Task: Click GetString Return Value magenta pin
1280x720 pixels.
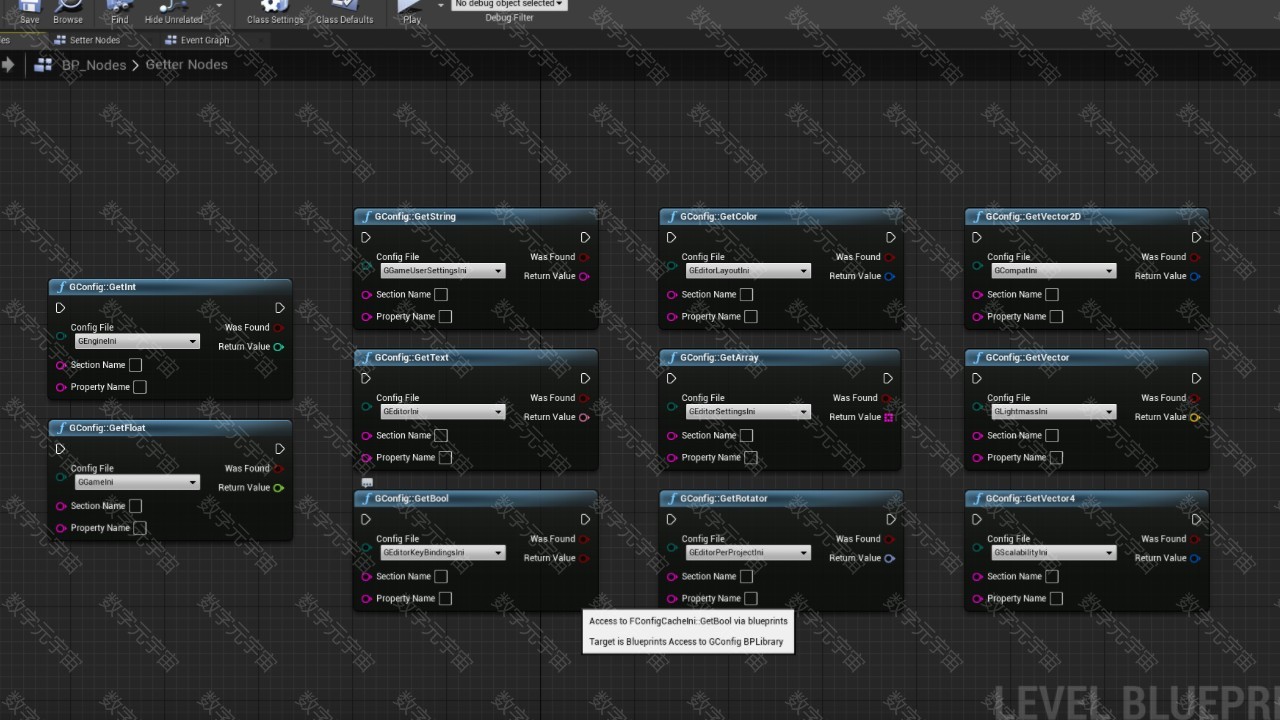Action: (584, 276)
